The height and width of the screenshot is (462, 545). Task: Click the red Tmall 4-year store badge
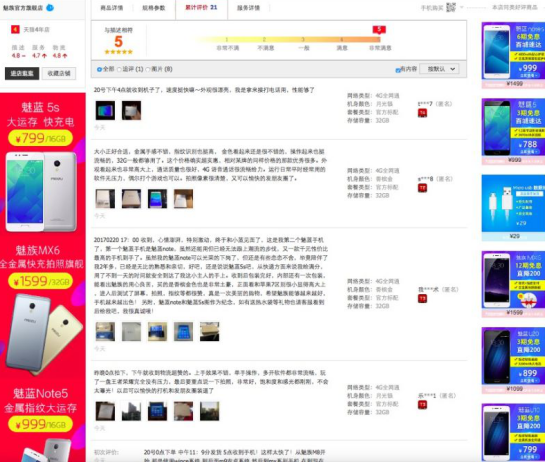click(x=15, y=30)
